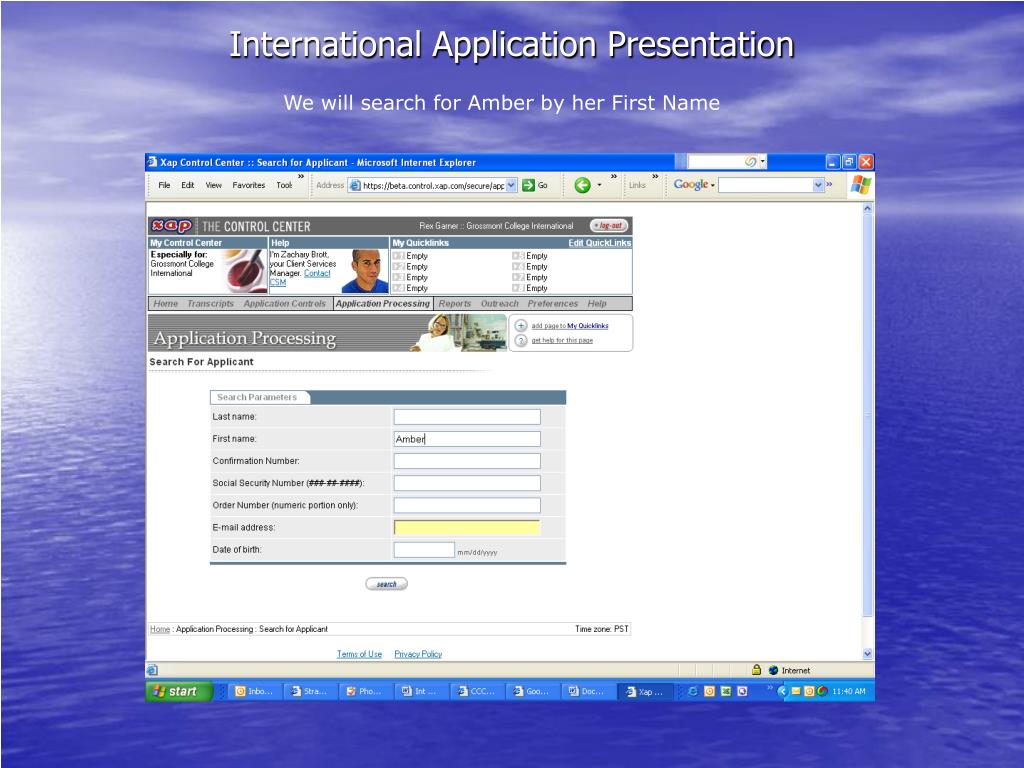Viewport: 1024px width, 768px height.
Task: Switch to the Doc... taskbar window
Action: pyautogui.click(x=587, y=691)
